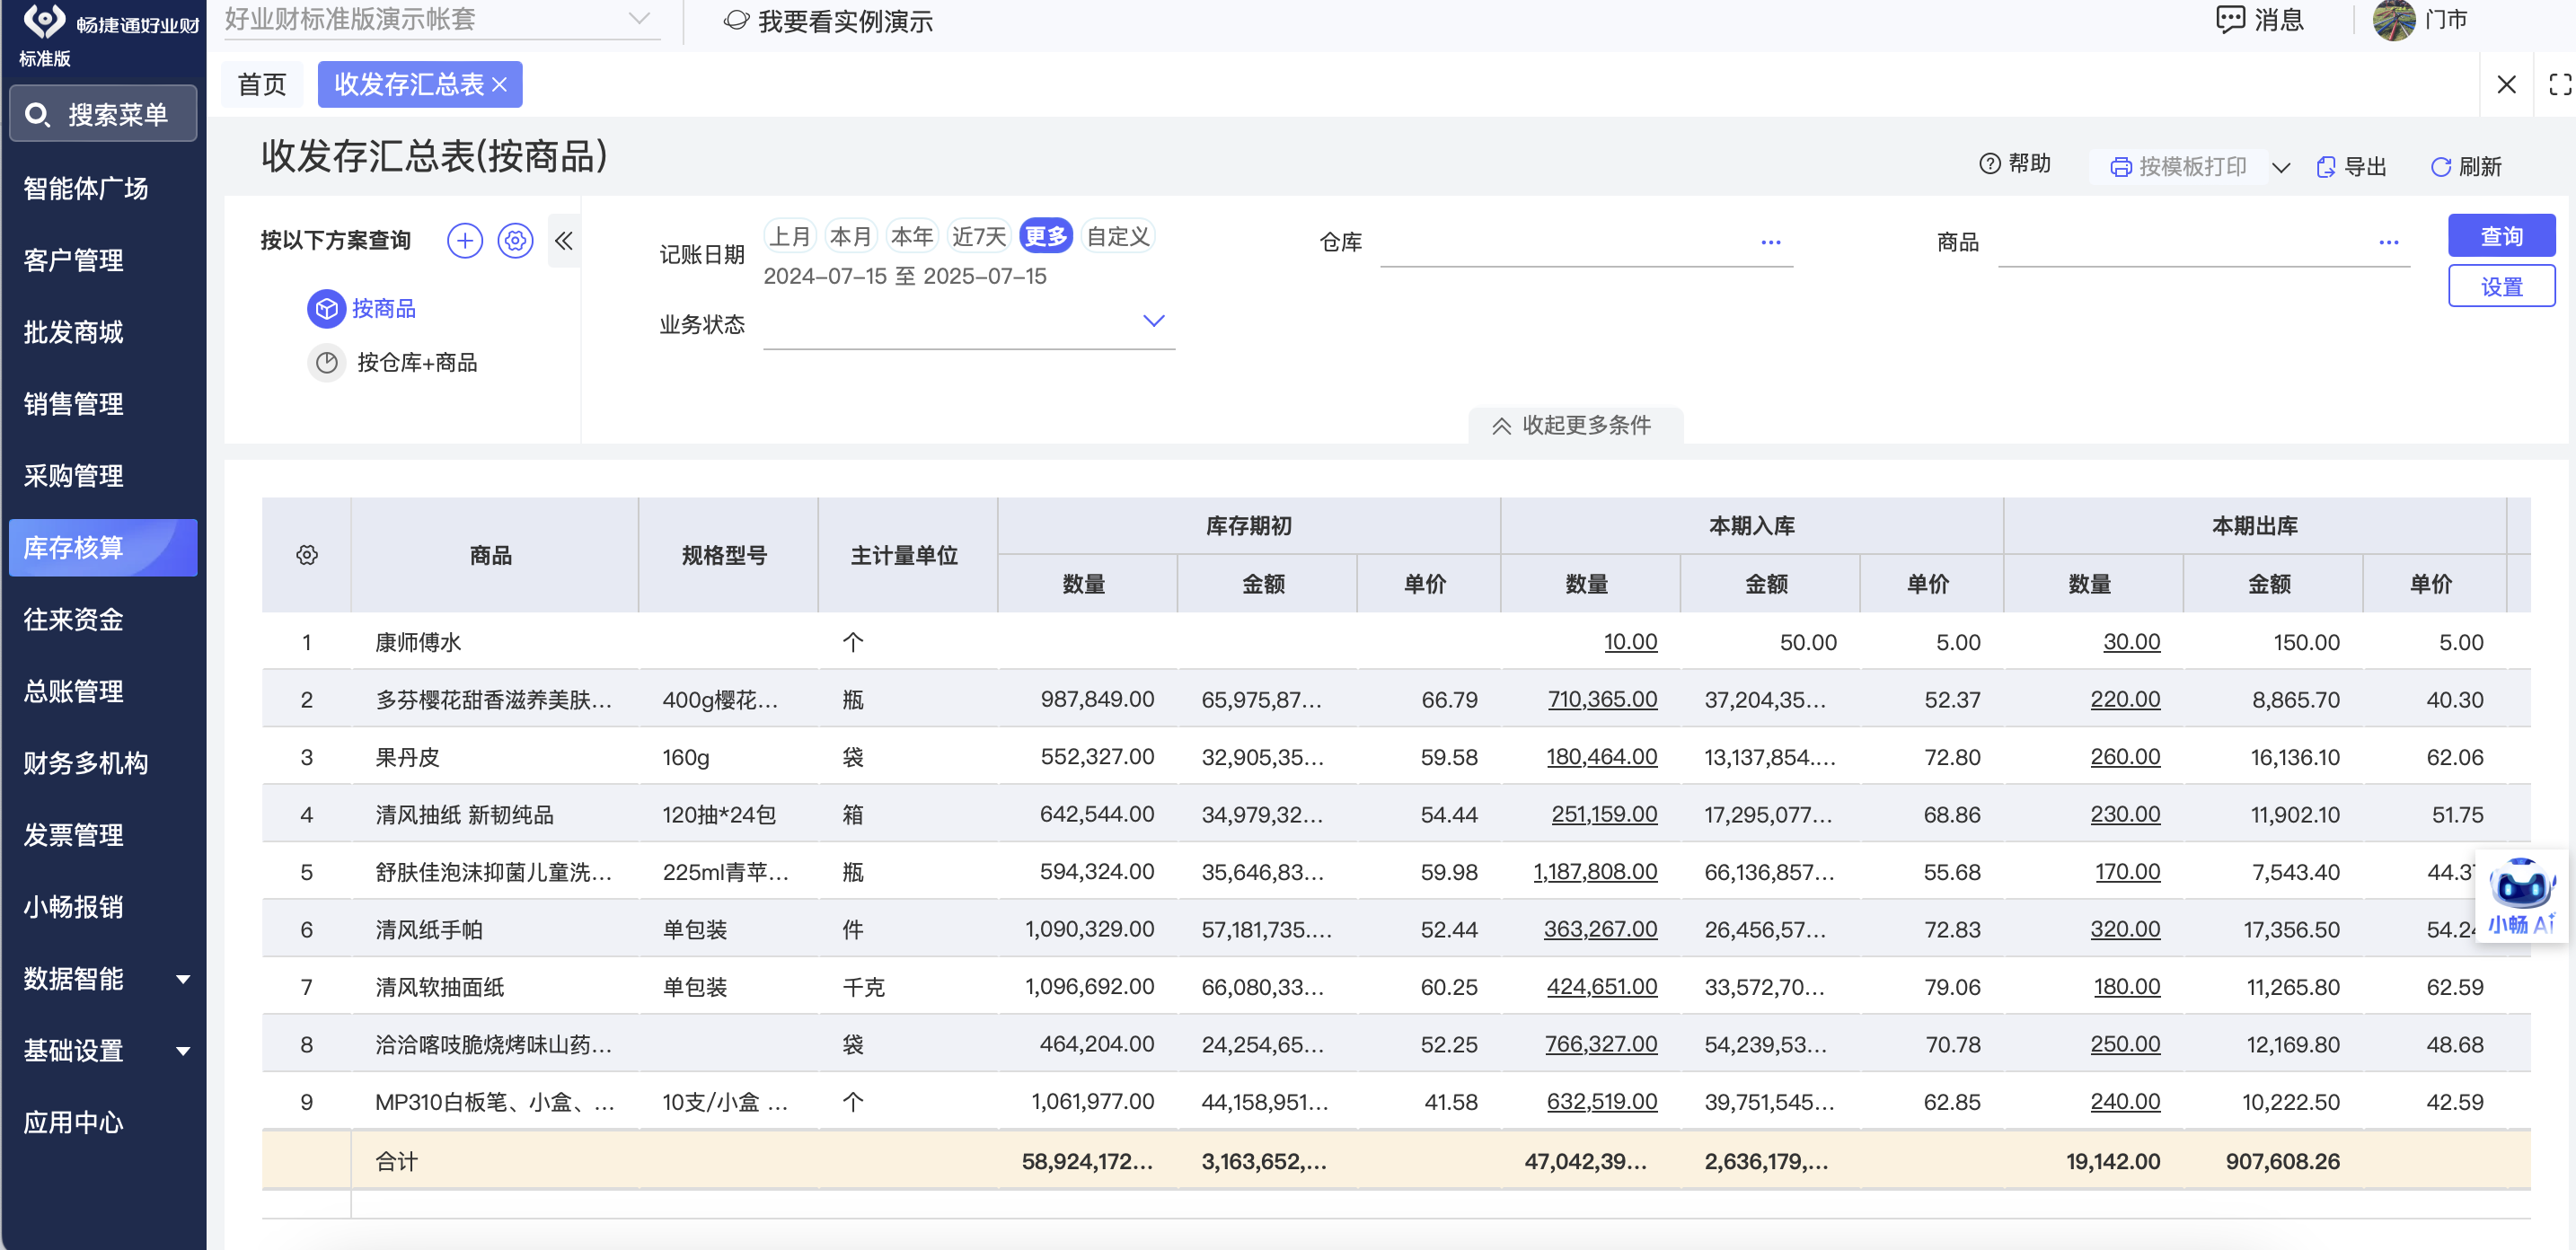The width and height of the screenshot is (2576, 1250).
Task: Click the 刷新 refresh icon
Action: pos(2441,167)
